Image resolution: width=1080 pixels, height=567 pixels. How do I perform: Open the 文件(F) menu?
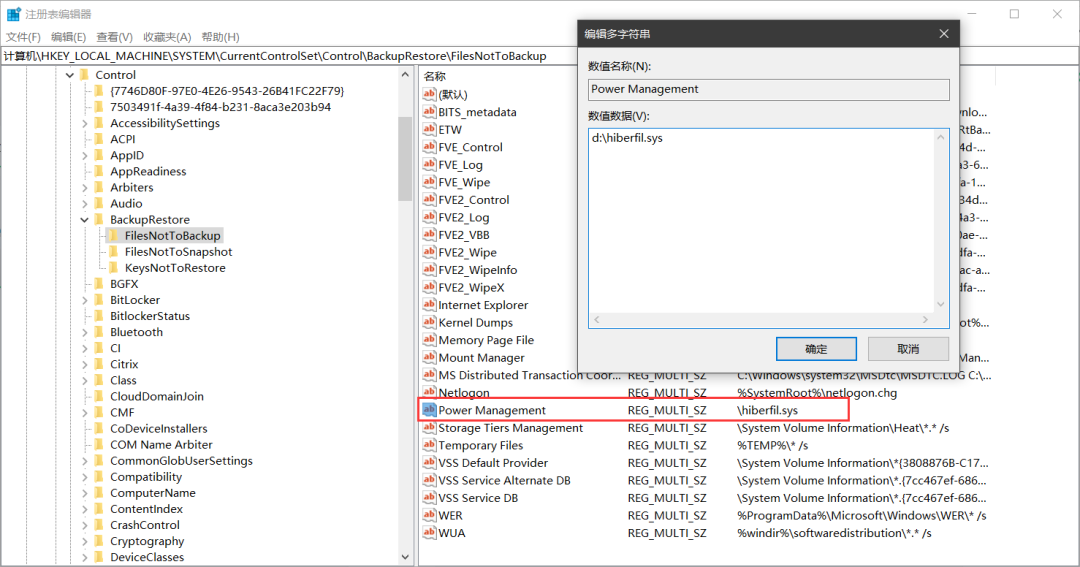(x=23, y=37)
